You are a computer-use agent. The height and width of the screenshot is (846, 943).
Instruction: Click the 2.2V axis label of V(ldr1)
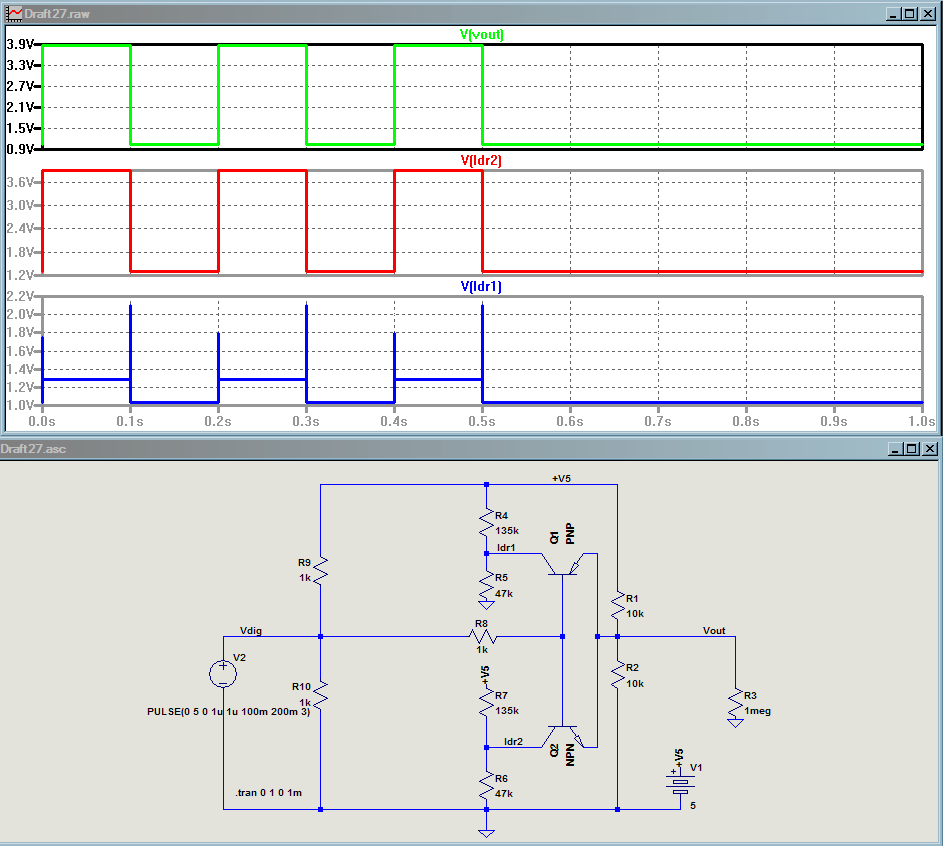pyautogui.click(x=20, y=296)
